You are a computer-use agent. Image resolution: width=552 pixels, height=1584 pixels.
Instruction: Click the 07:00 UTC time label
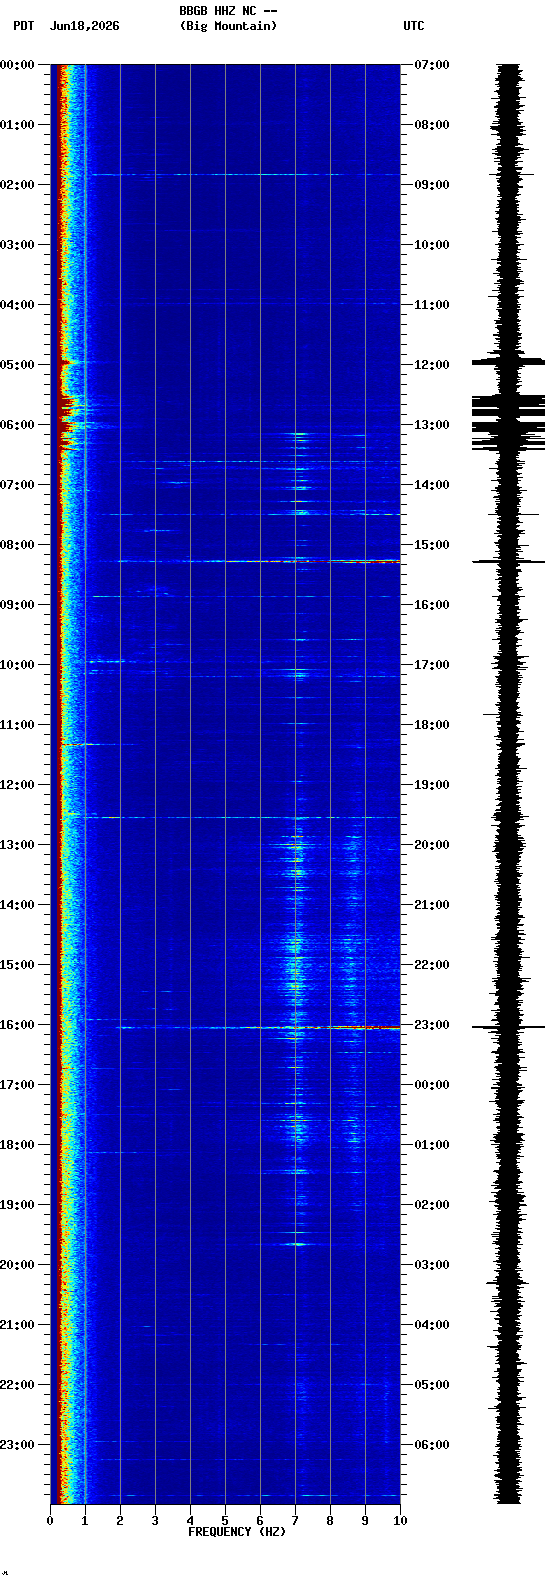[x=432, y=65]
